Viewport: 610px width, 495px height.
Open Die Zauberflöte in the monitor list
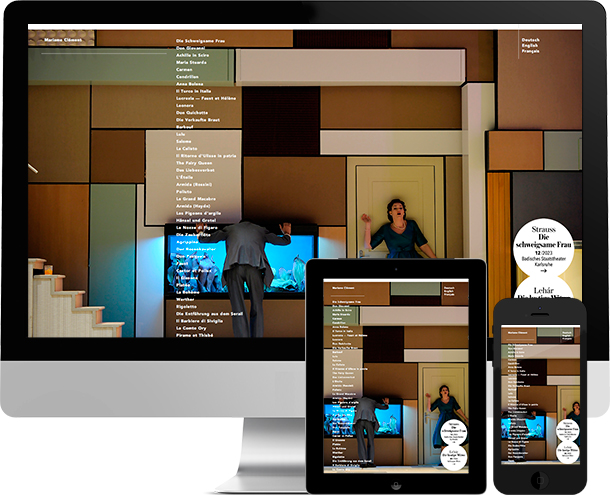coord(193,235)
